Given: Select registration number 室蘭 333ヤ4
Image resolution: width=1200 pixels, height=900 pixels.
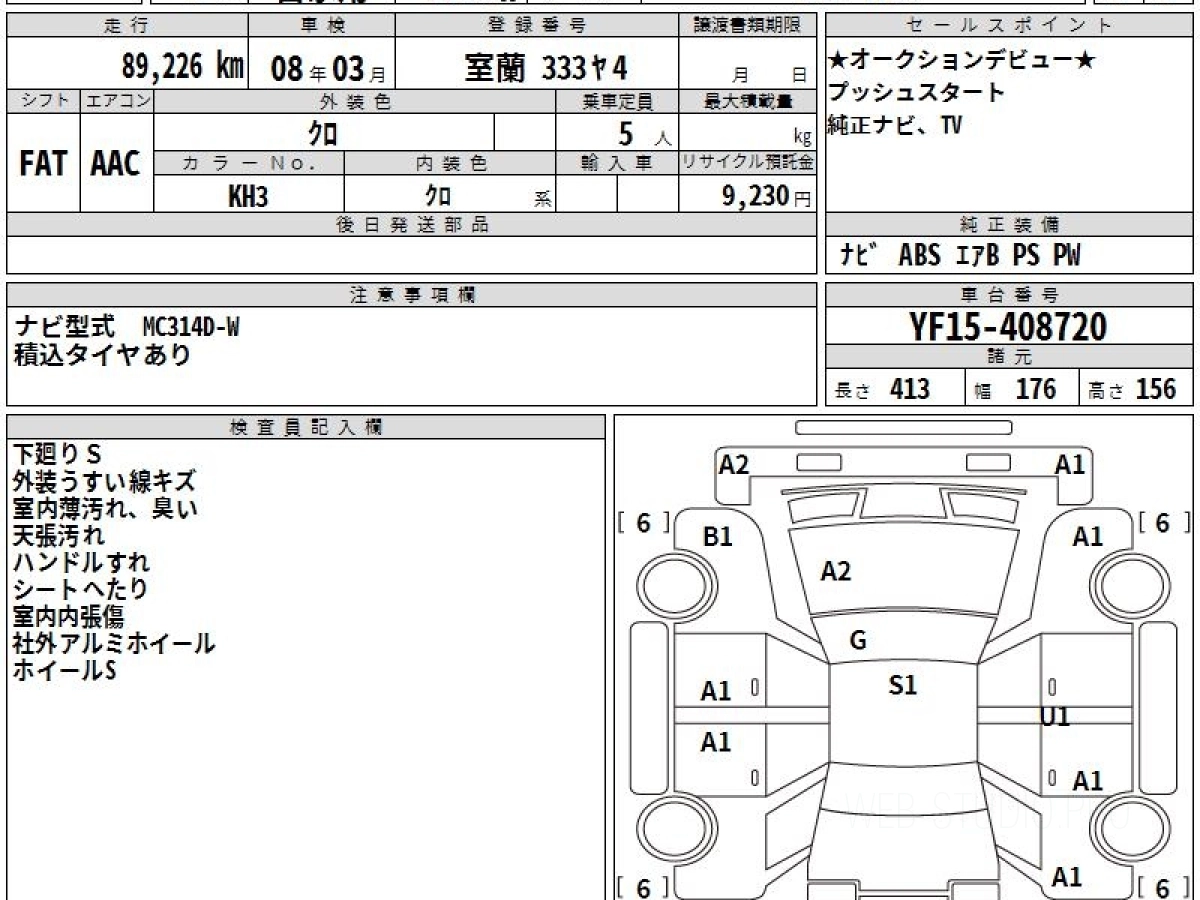Looking at the screenshot, I should tap(546, 67).
